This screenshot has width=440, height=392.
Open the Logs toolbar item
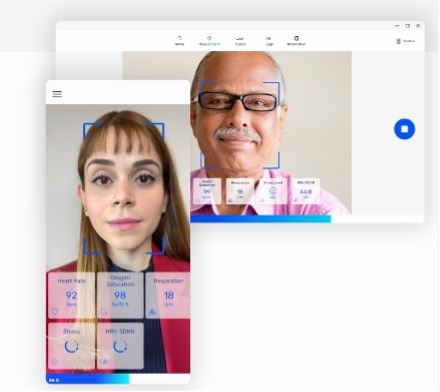[x=269, y=41]
